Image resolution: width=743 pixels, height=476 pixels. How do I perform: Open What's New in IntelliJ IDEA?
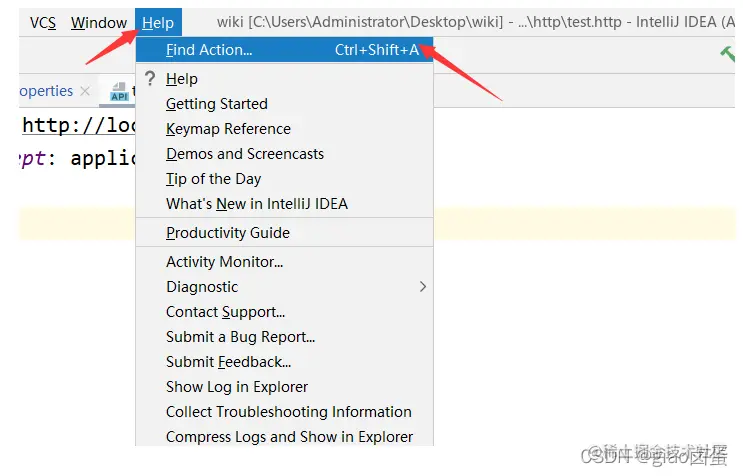point(284,204)
